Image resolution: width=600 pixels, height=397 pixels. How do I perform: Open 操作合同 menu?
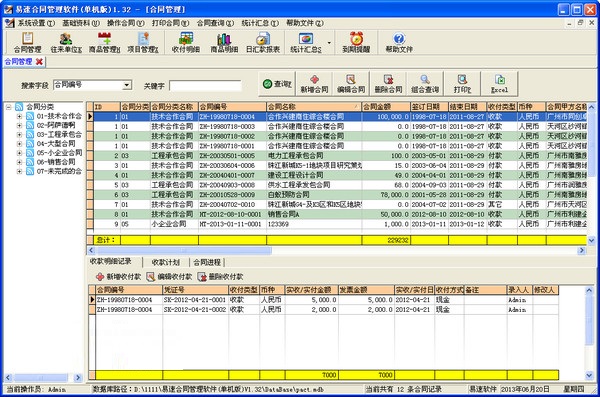click(x=126, y=23)
